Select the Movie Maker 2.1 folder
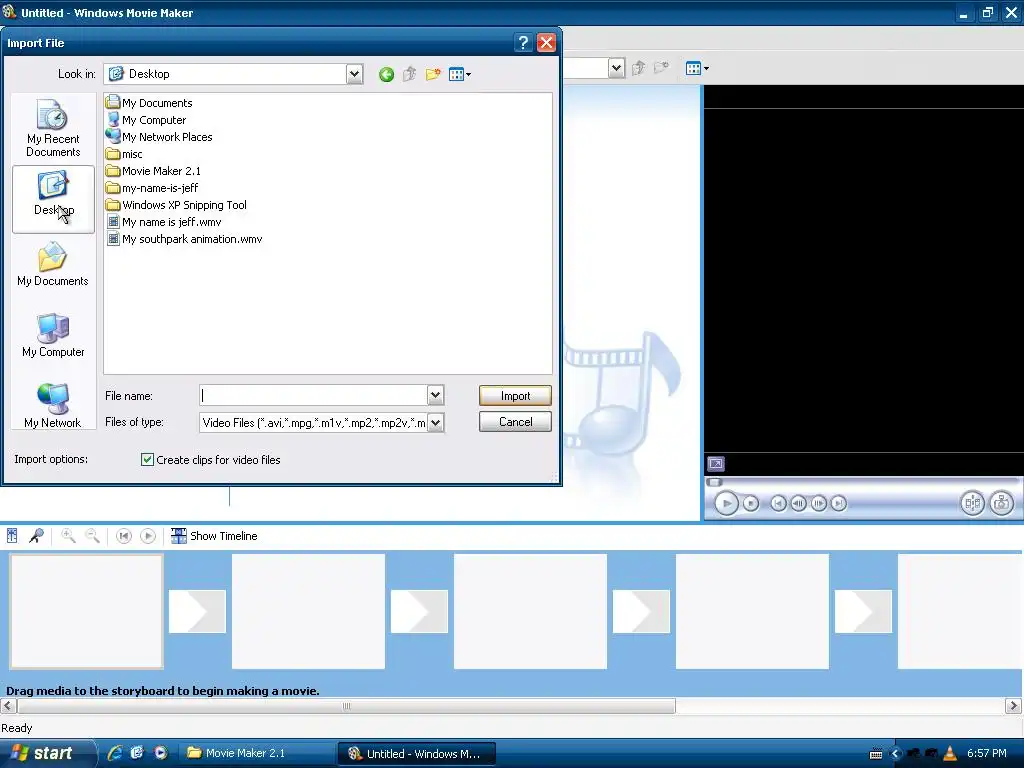Viewport: 1024px width, 768px height. click(153, 171)
